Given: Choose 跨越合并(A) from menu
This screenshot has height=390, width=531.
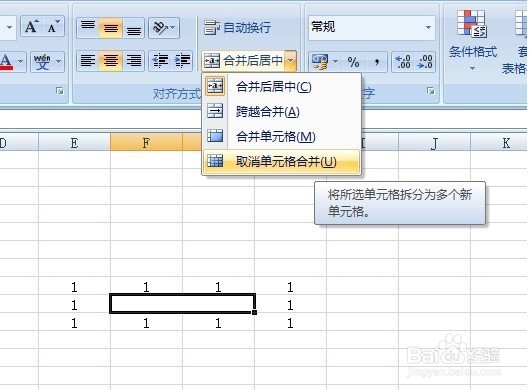Looking at the screenshot, I should click(281, 112).
